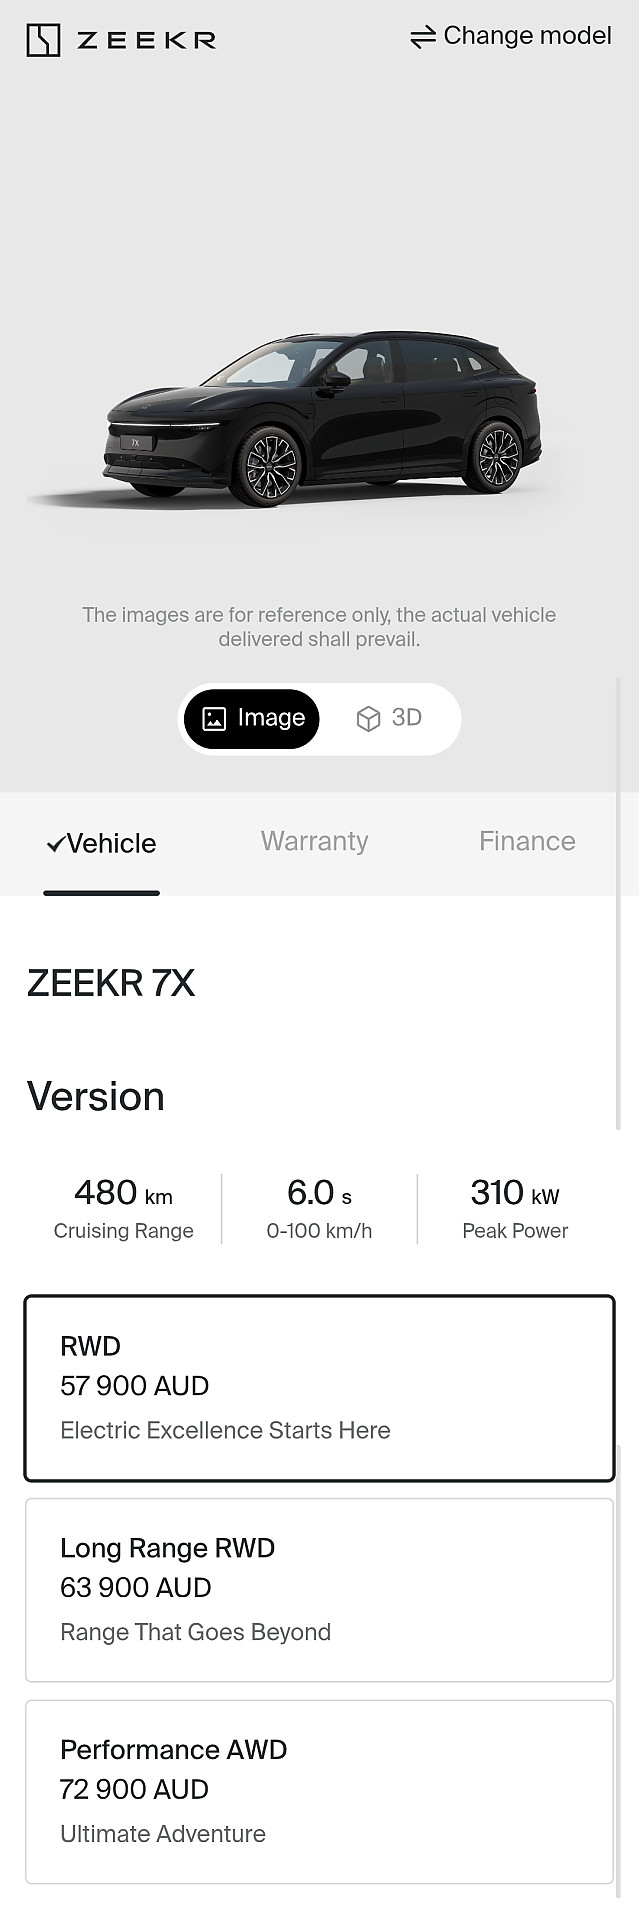Switch to Image view mode
639x1913 pixels.
(252, 719)
